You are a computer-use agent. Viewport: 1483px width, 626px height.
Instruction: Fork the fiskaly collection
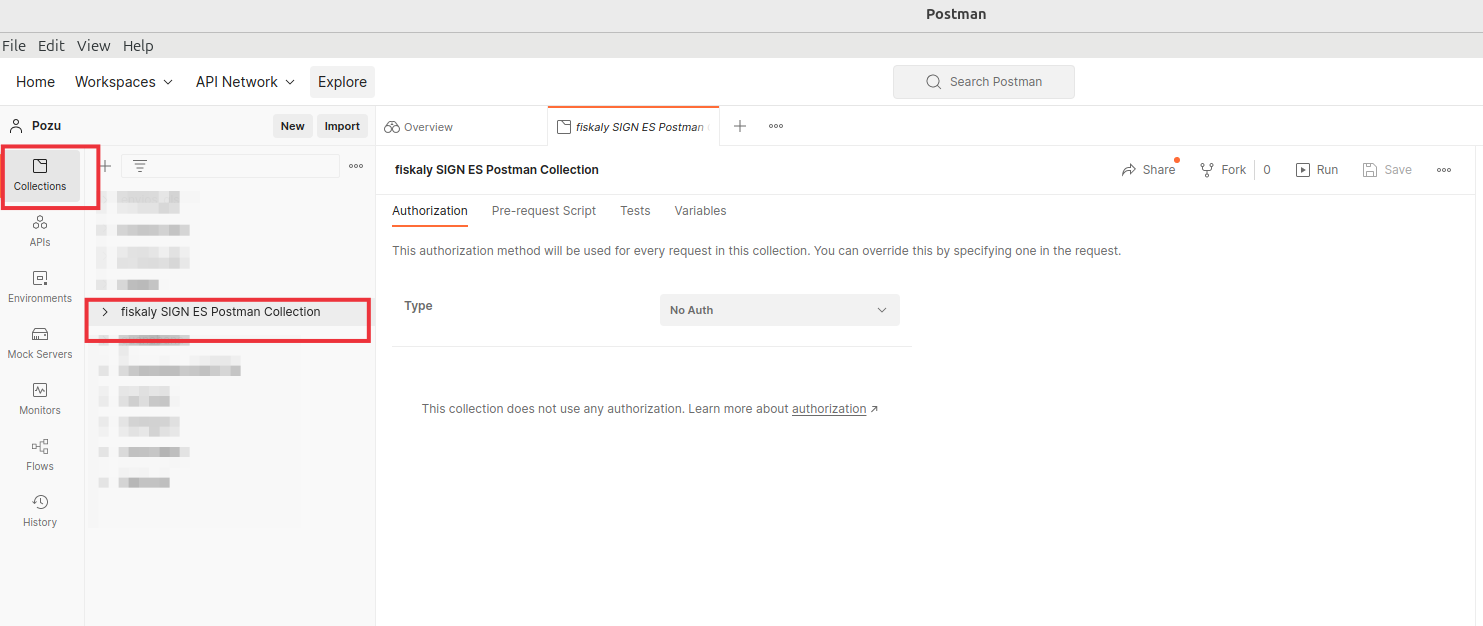[x=1223, y=170]
